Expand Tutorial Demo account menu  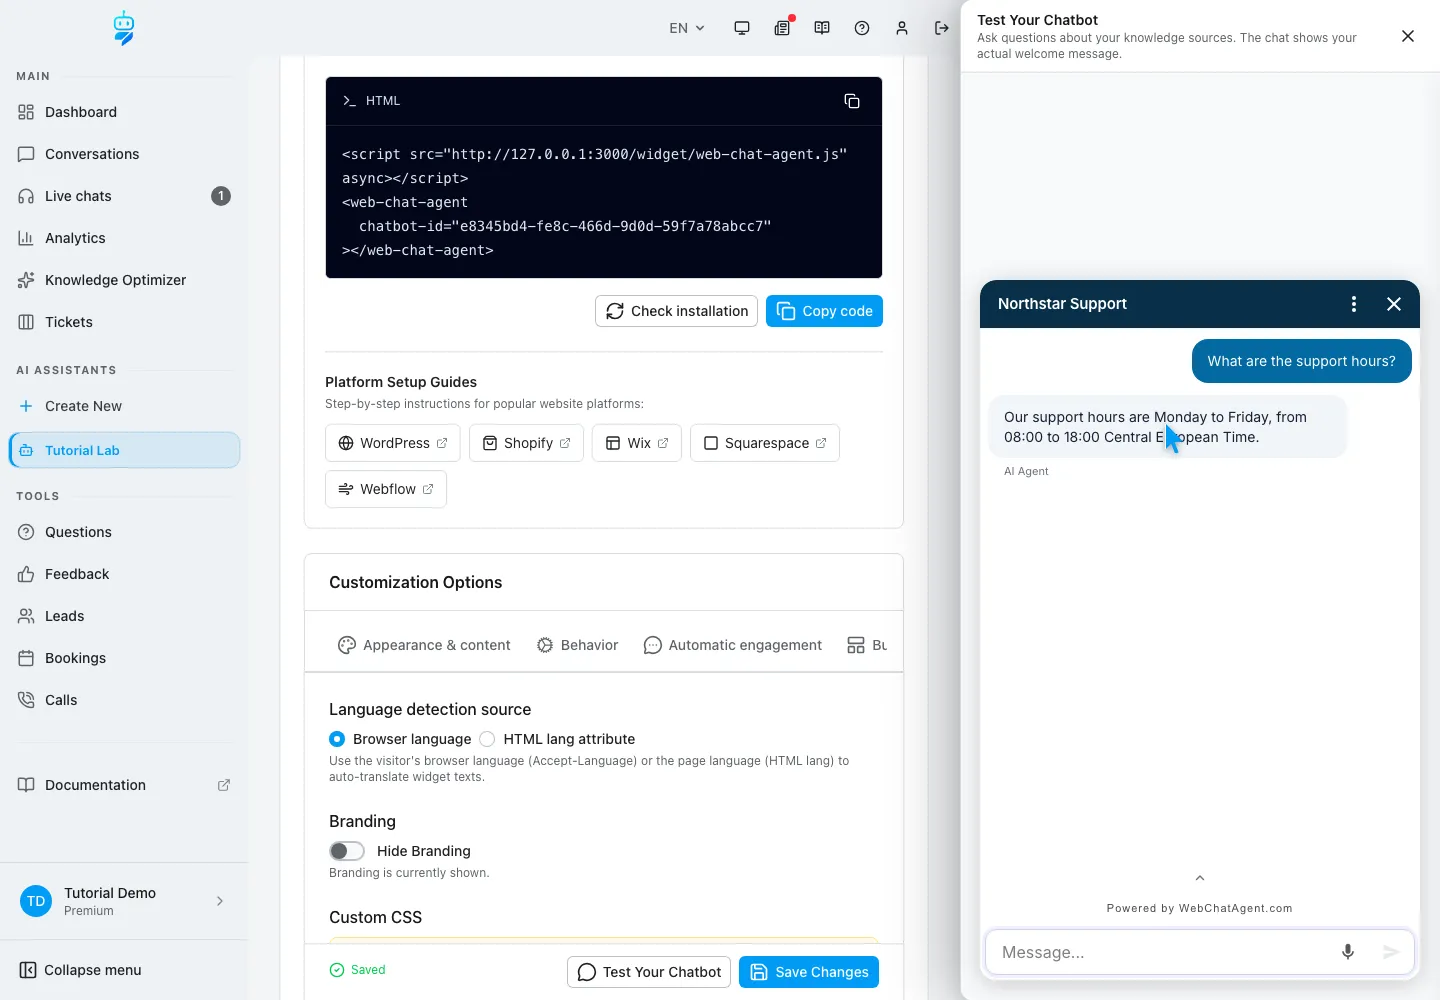coord(124,901)
